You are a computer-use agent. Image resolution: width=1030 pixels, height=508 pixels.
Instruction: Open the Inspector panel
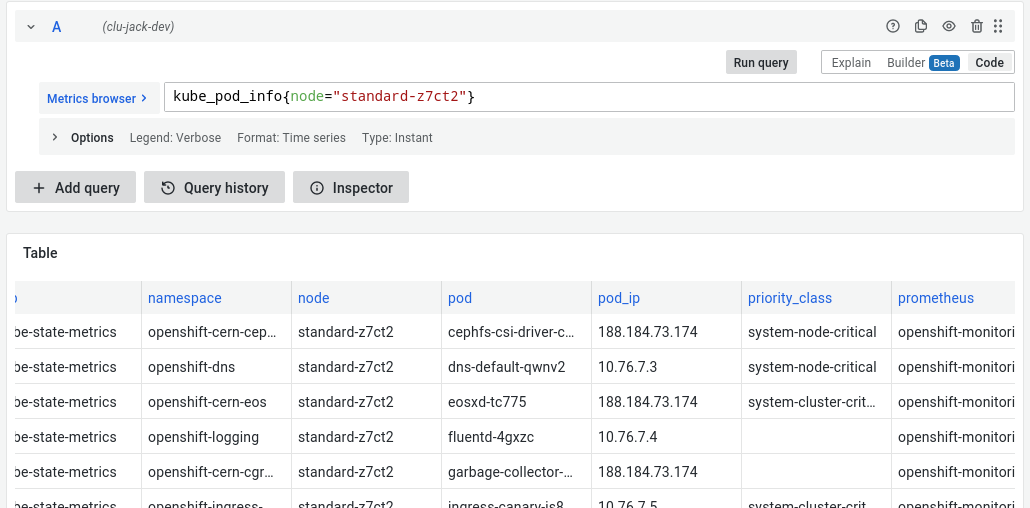coord(351,187)
